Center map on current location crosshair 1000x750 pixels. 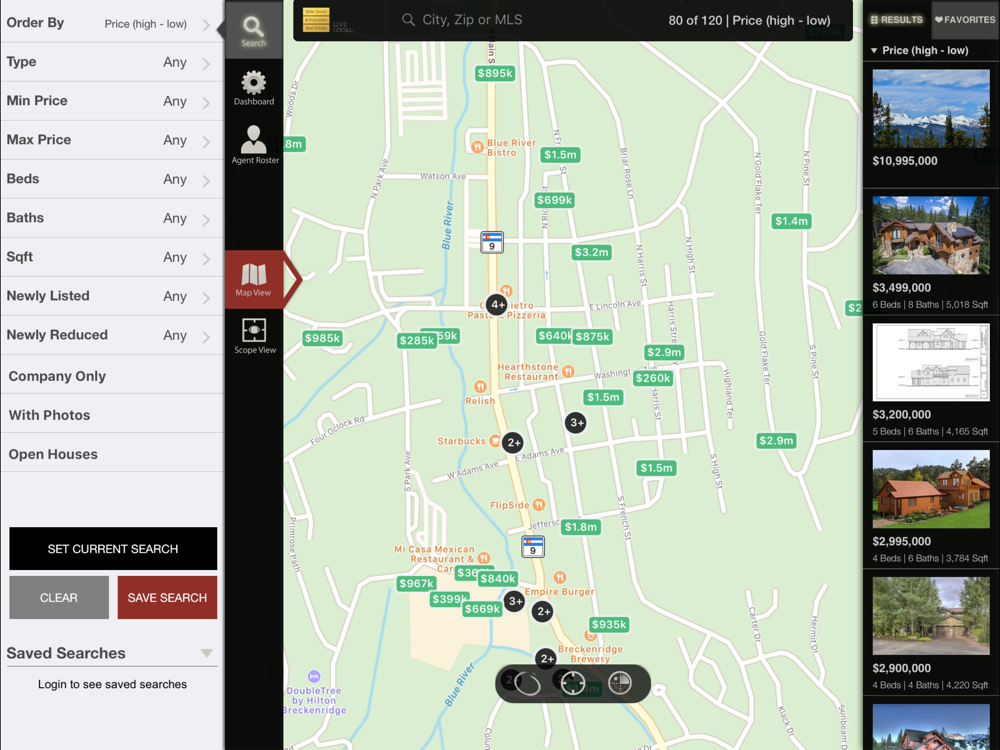coord(573,683)
